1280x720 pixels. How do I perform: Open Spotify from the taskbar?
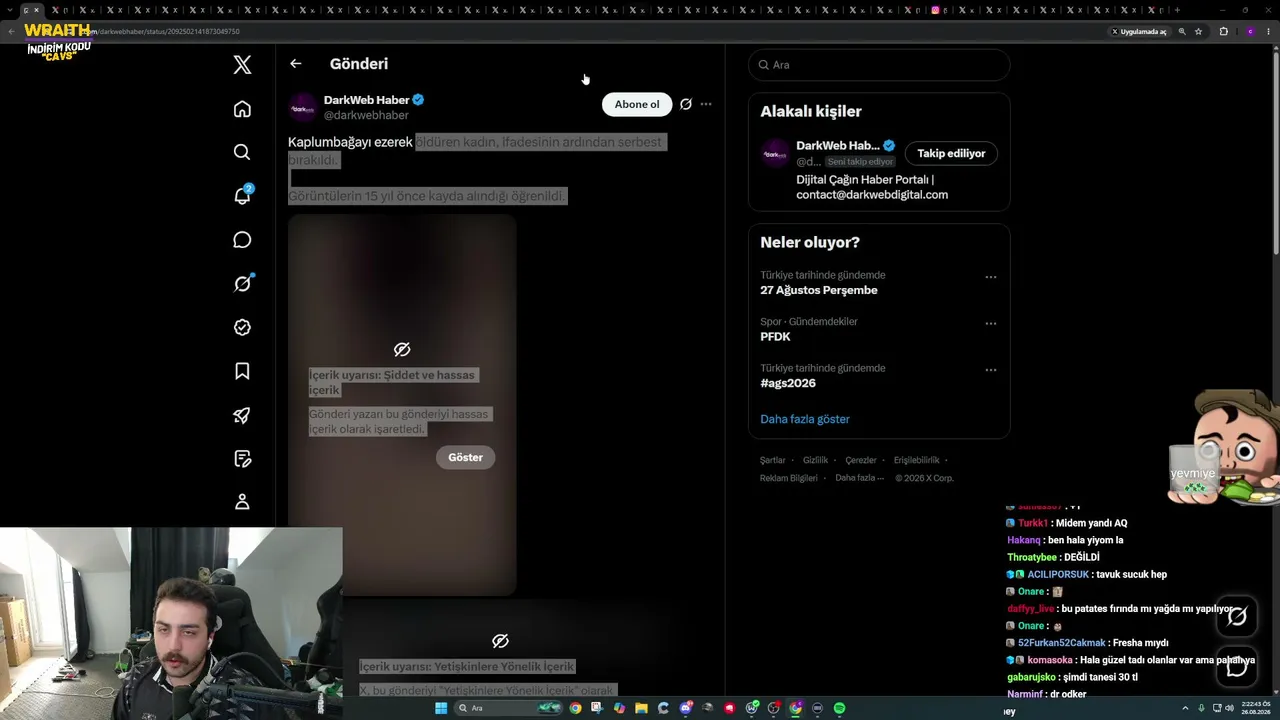point(840,708)
